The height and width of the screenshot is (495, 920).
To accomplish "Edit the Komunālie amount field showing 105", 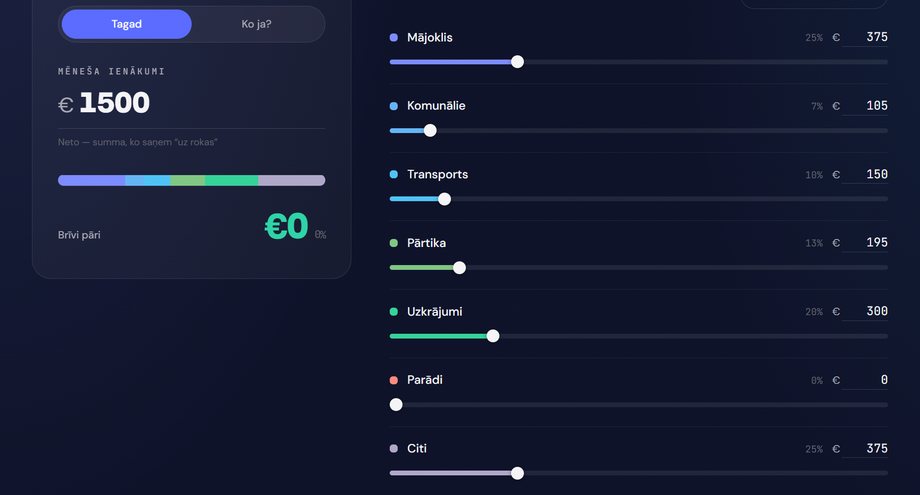I will [865, 106].
